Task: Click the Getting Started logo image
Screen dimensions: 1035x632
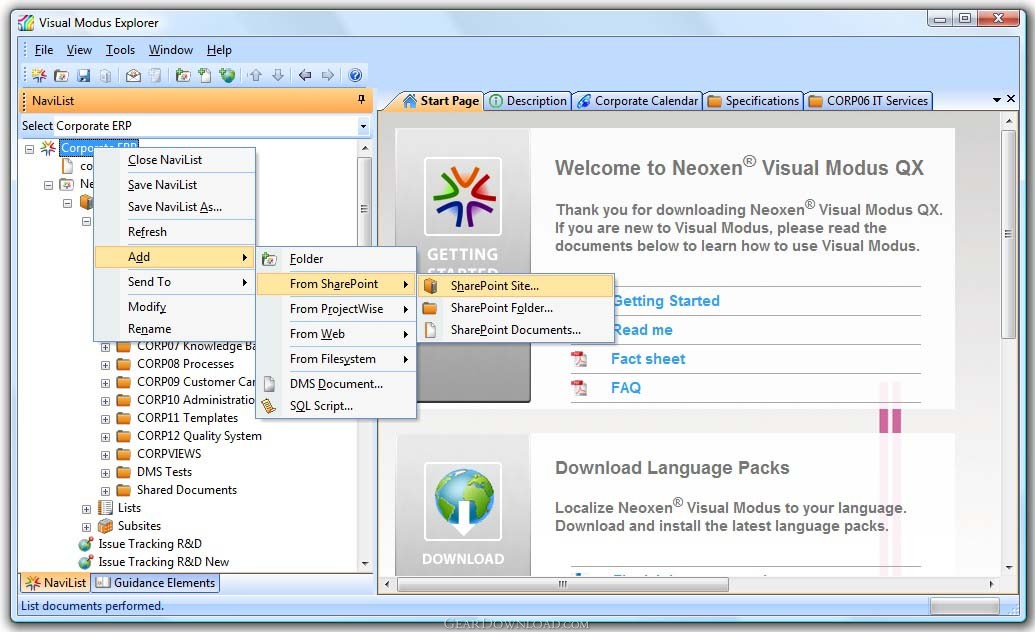Action: click(463, 197)
